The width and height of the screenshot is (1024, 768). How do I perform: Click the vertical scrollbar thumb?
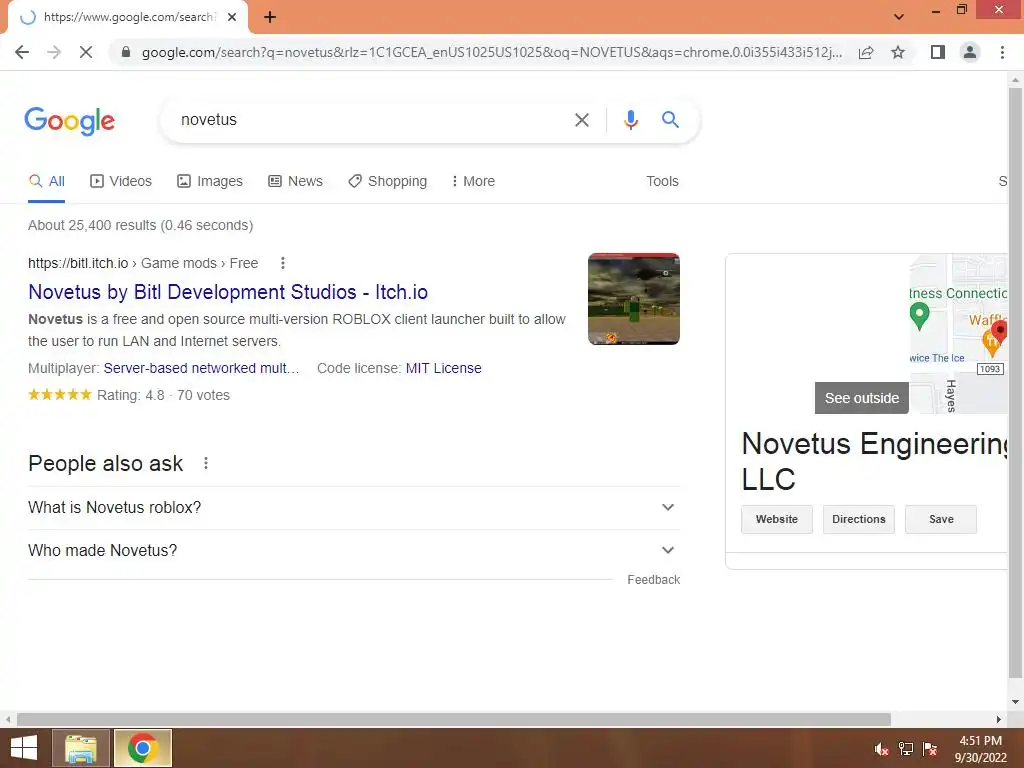[1015, 383]
